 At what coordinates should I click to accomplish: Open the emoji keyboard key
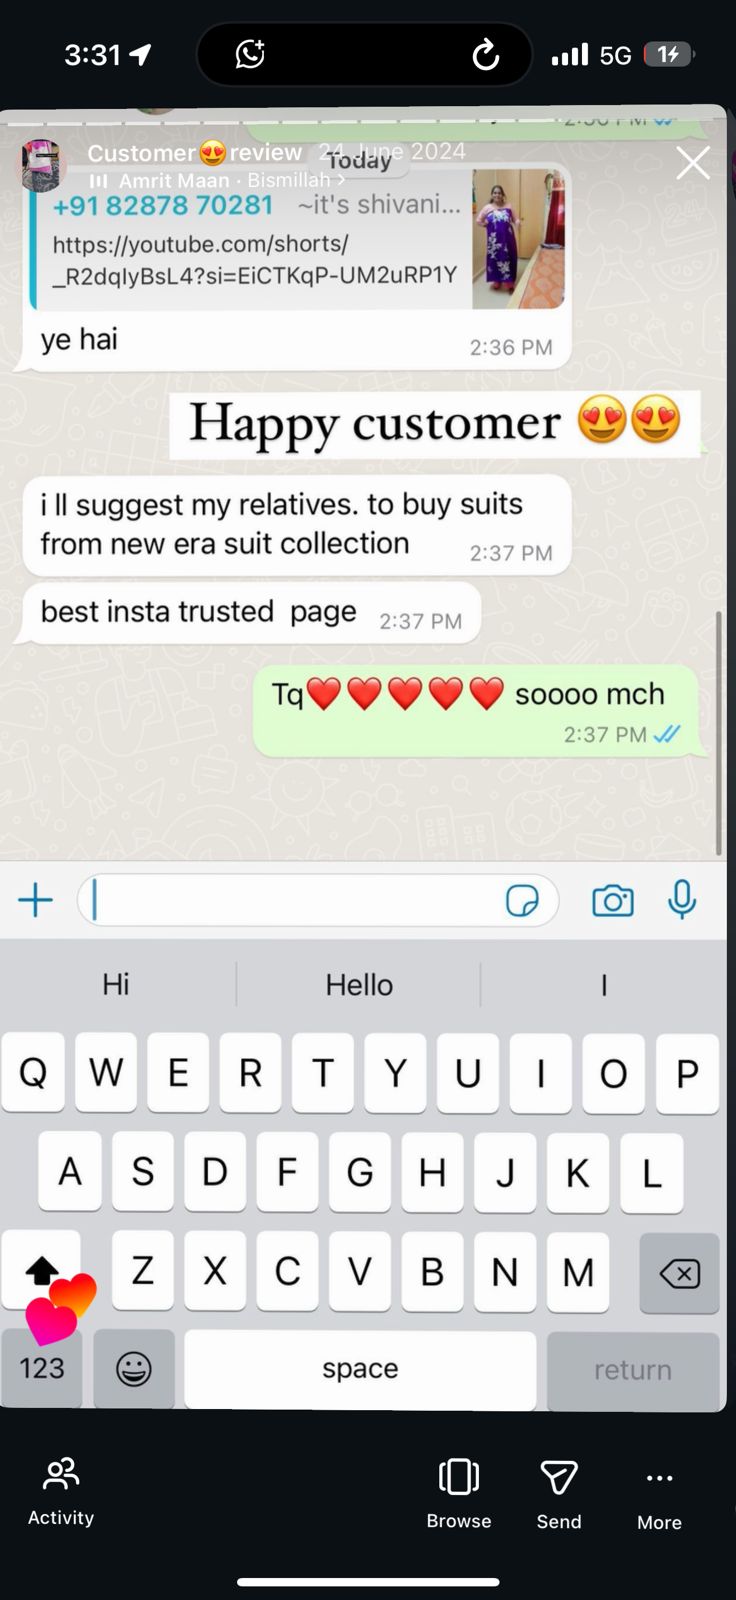click(134, 1368)
